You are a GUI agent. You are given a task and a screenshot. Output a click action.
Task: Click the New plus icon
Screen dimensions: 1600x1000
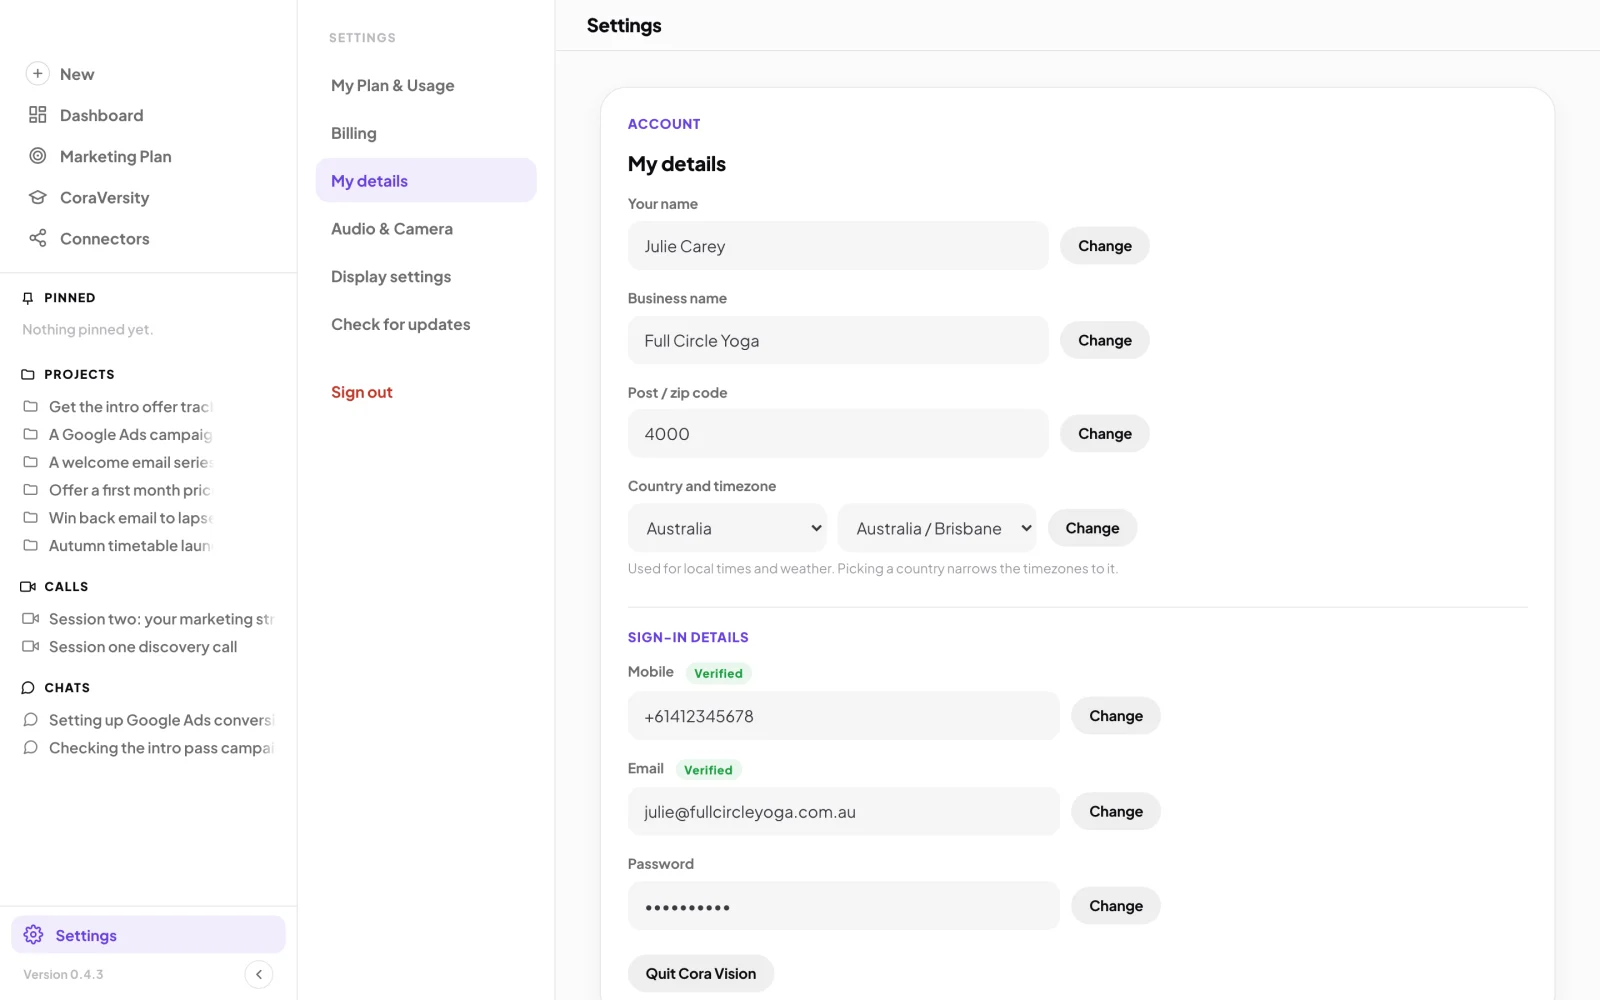click(37, 73)
